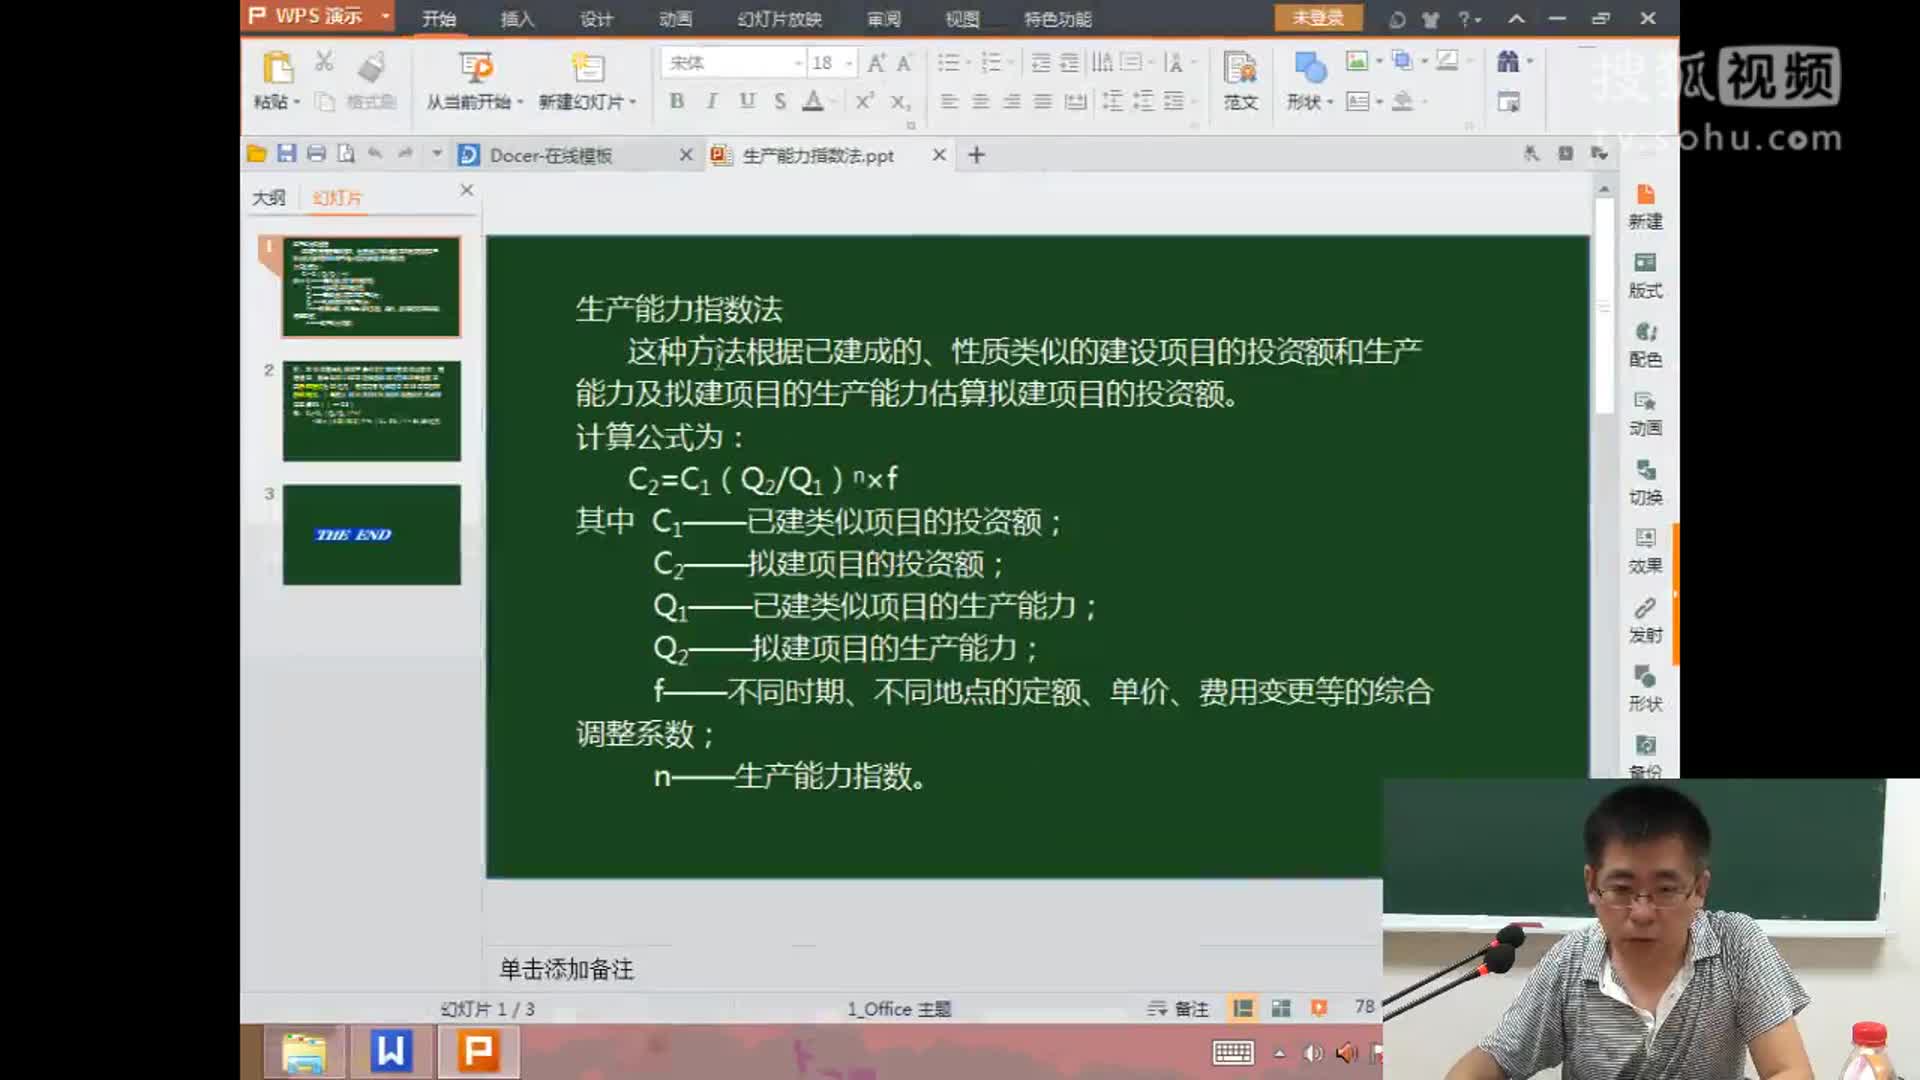This screenshot has height=1080, width=1920.
Task: Expand the 新建幻灯片 dropdown arrow
Action: (633, 102)
